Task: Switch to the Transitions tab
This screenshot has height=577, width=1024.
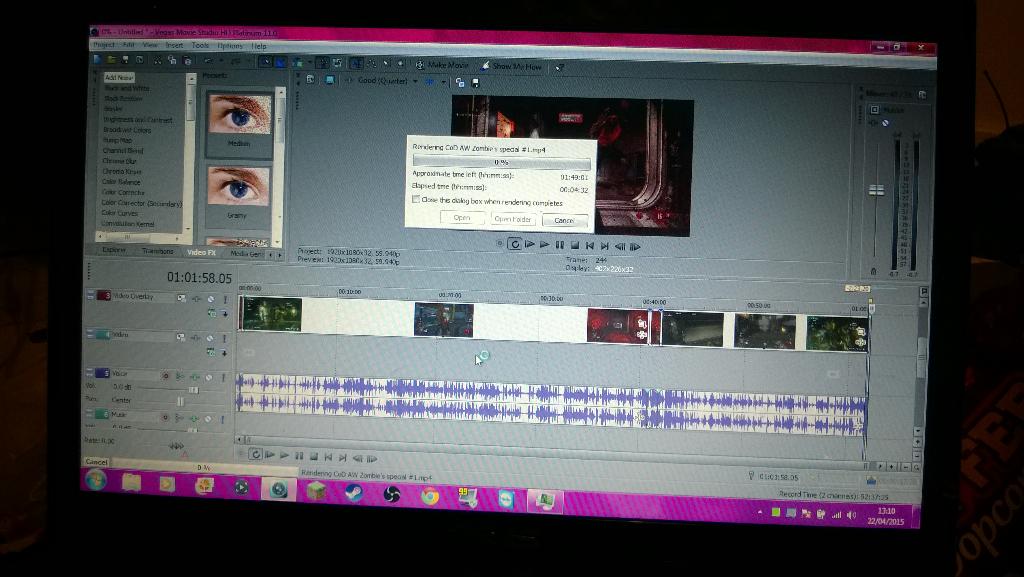Action: tap(158, 251)
